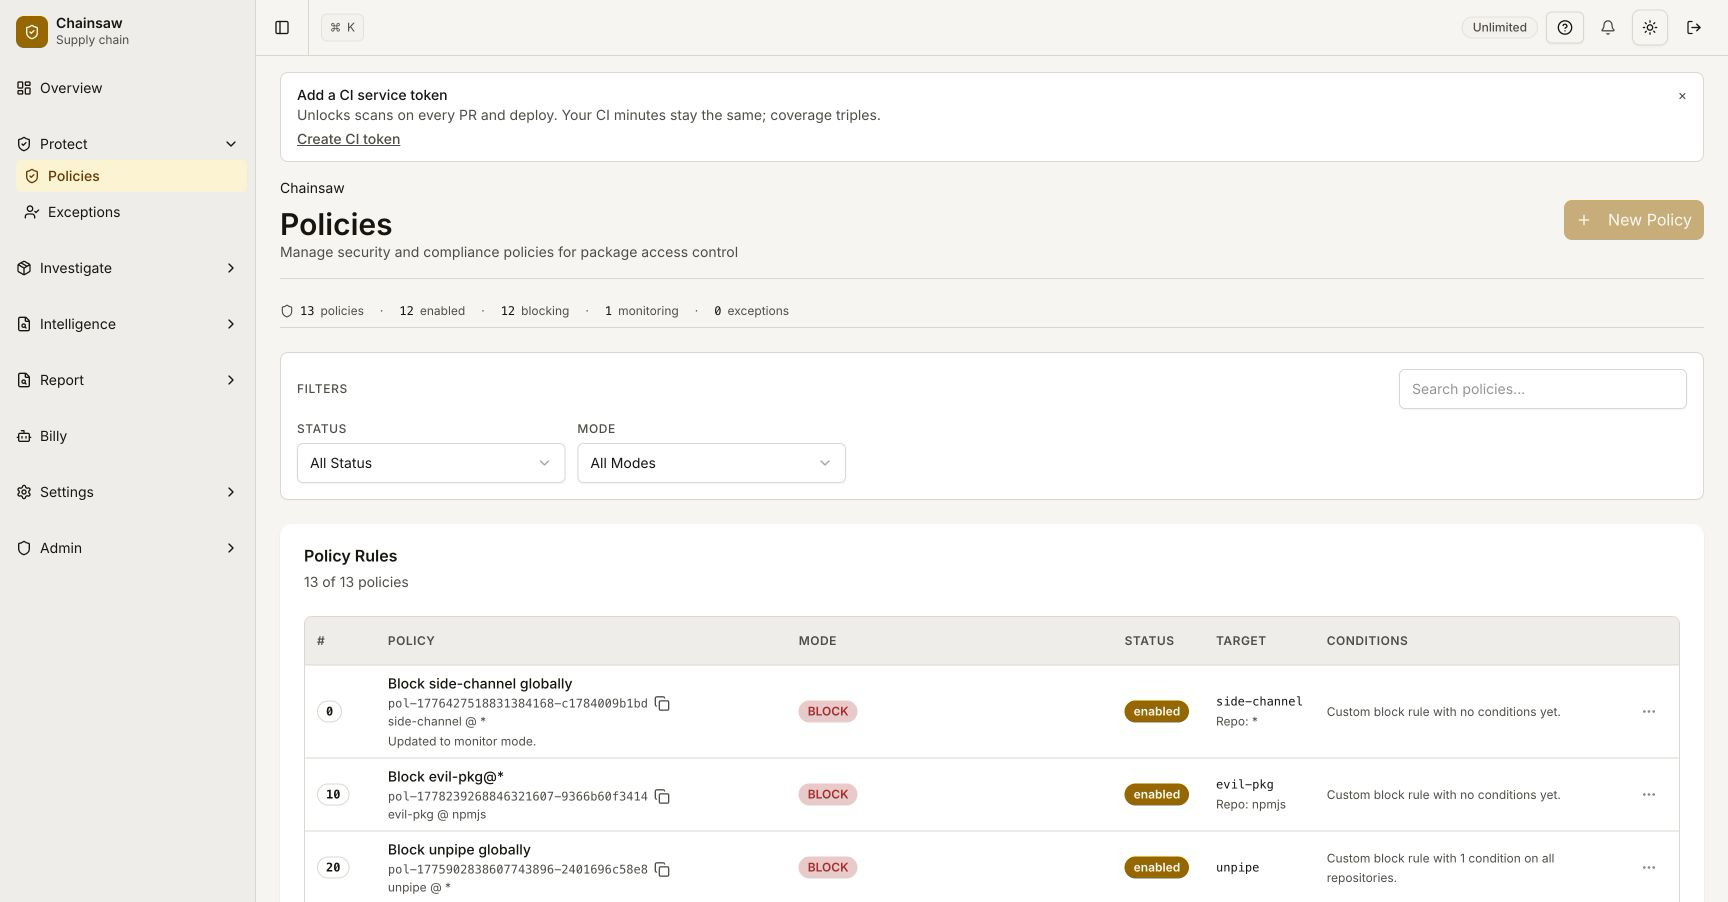Click the Billy robot icon
Image resolution: width=1728 pixels, height=902 pixels.
[24, 436]
